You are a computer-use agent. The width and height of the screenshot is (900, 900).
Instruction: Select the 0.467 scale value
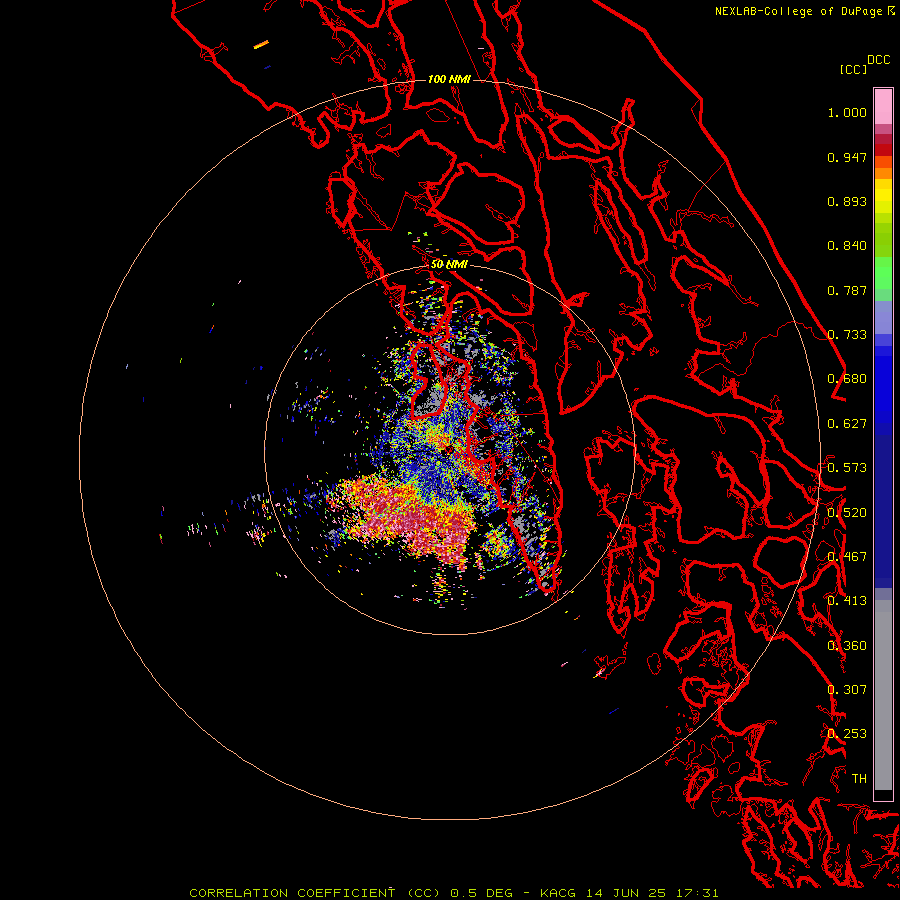click(x=847, y=557)
